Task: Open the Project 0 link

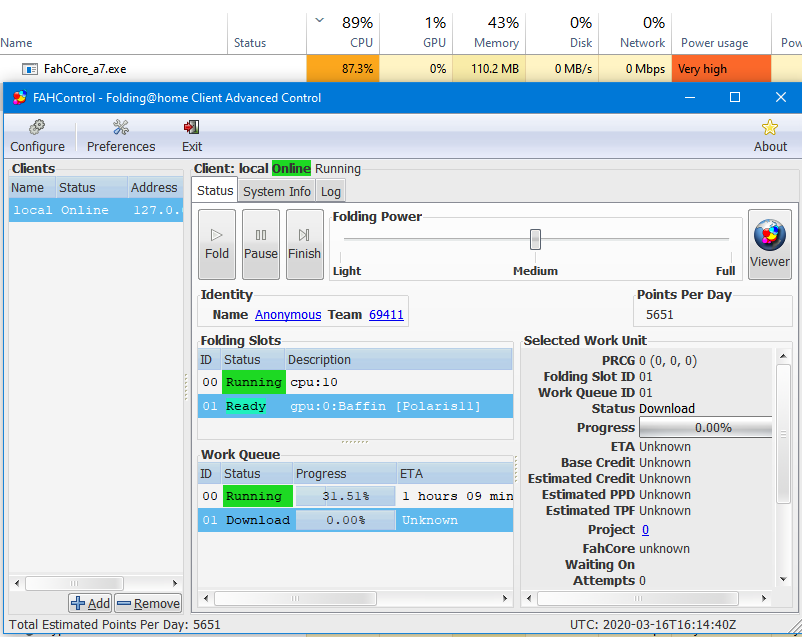Action: (x=645, y=530)
